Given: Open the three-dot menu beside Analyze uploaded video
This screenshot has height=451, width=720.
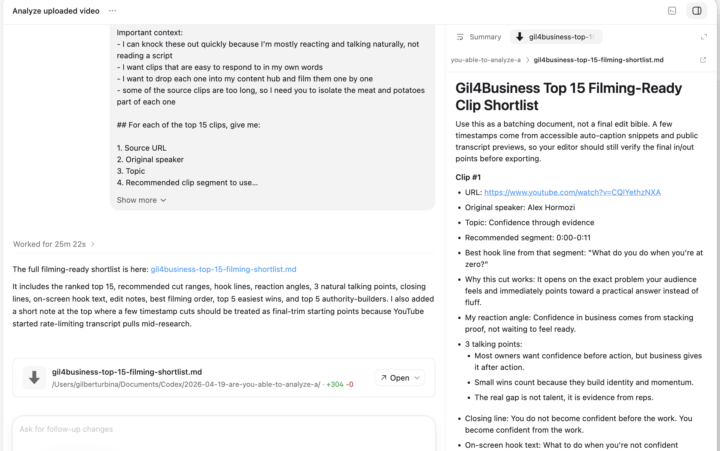Looking at the screenshot, I should [112, 11].
